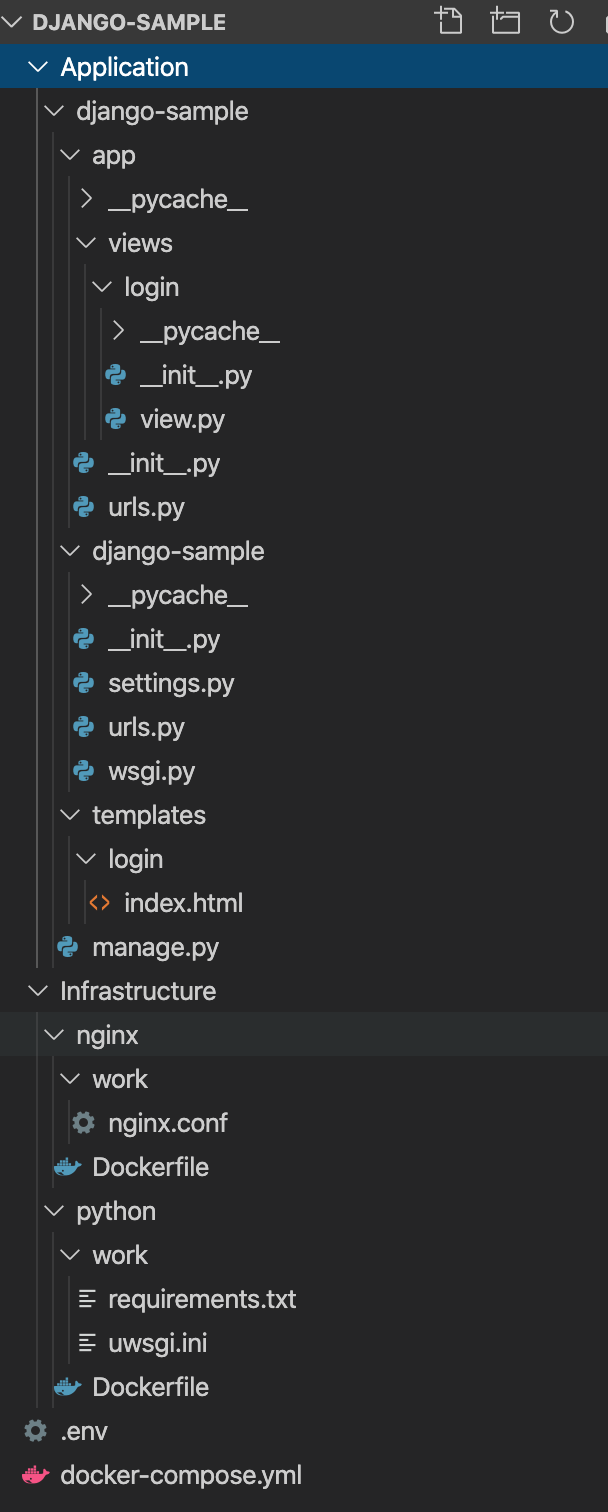Open the uwsgi.ini file
The width and height of the screenshot is (608, 1512).
click(x=158, y=1343)
